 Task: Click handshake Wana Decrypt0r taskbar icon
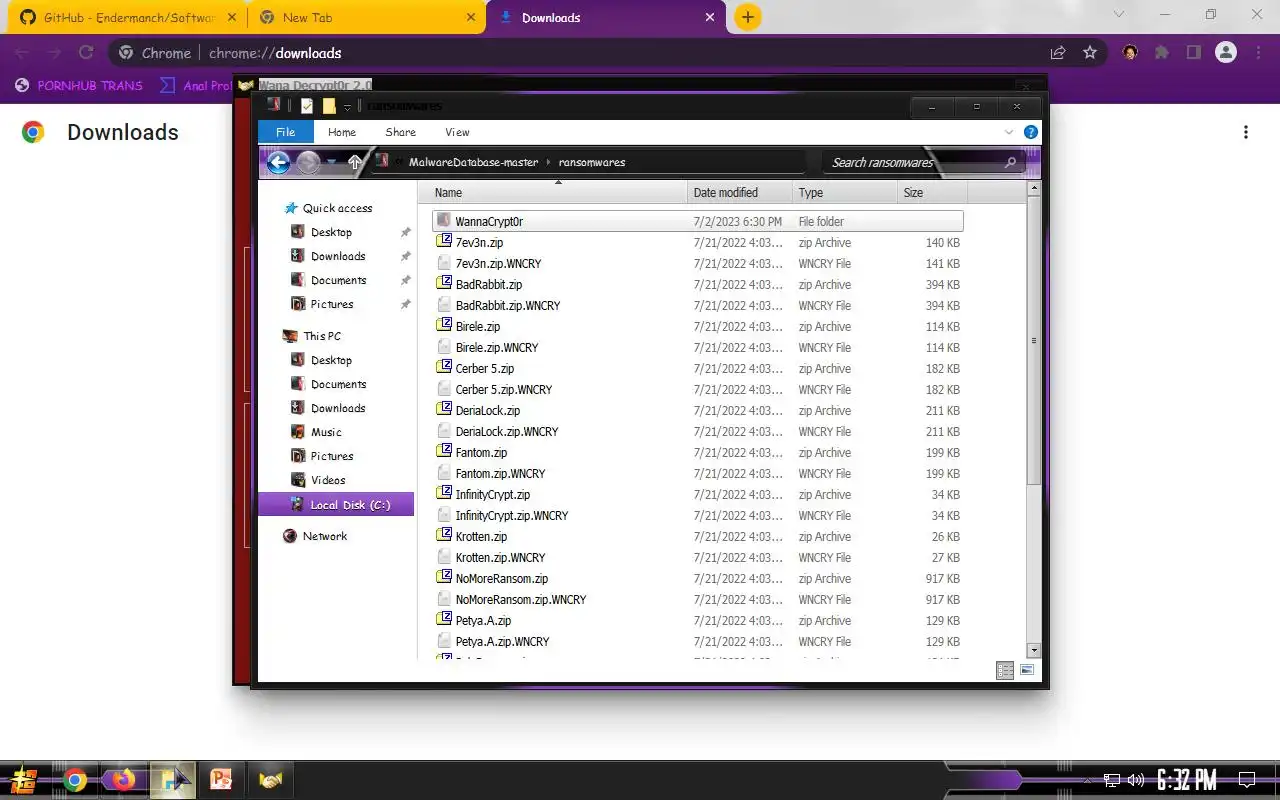tap(270, 779)
